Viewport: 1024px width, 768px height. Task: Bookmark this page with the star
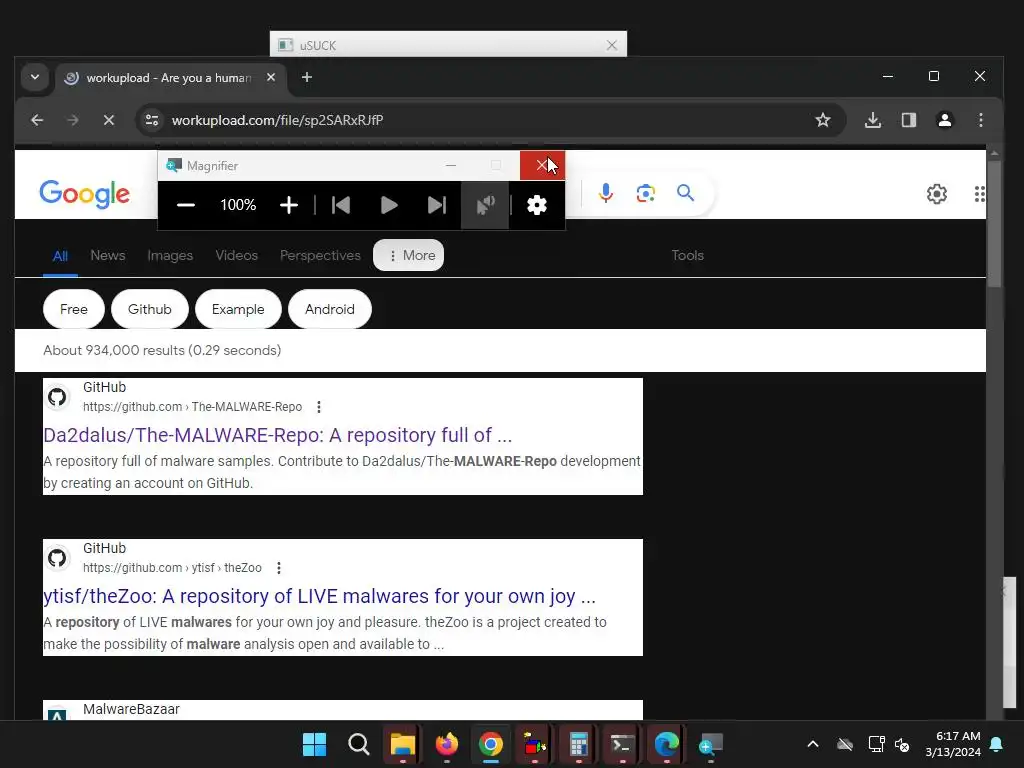click(823, 120)
